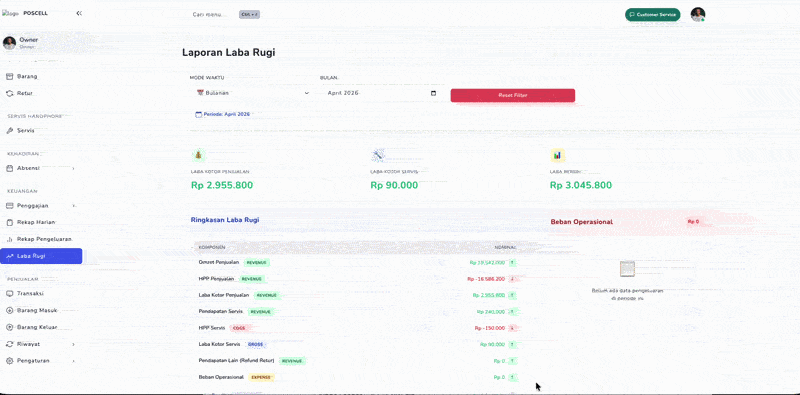Click the Rp -150.000 HPP Servis amount
This screenshot has width=800, height=395.
489,328
